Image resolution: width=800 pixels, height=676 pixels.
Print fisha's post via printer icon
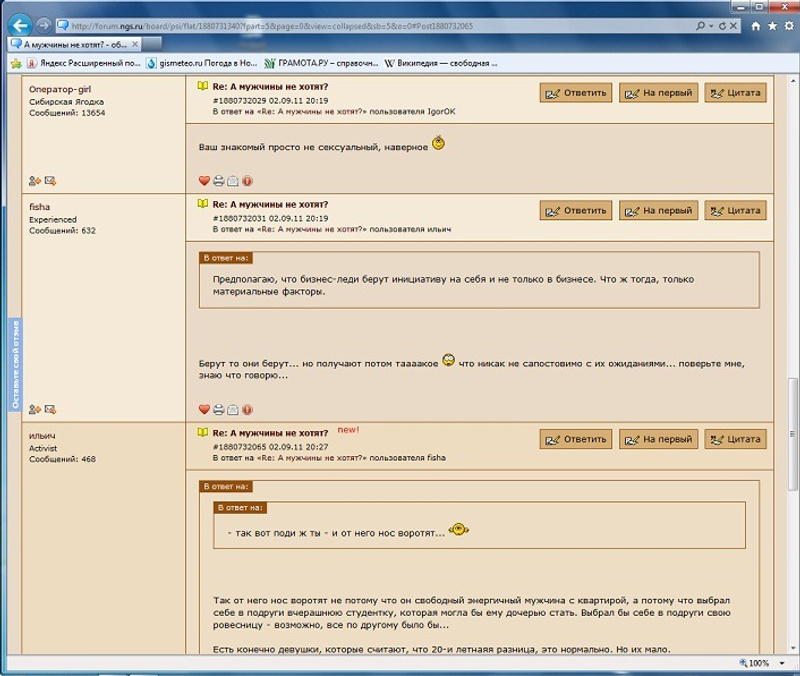coord(218,409)
